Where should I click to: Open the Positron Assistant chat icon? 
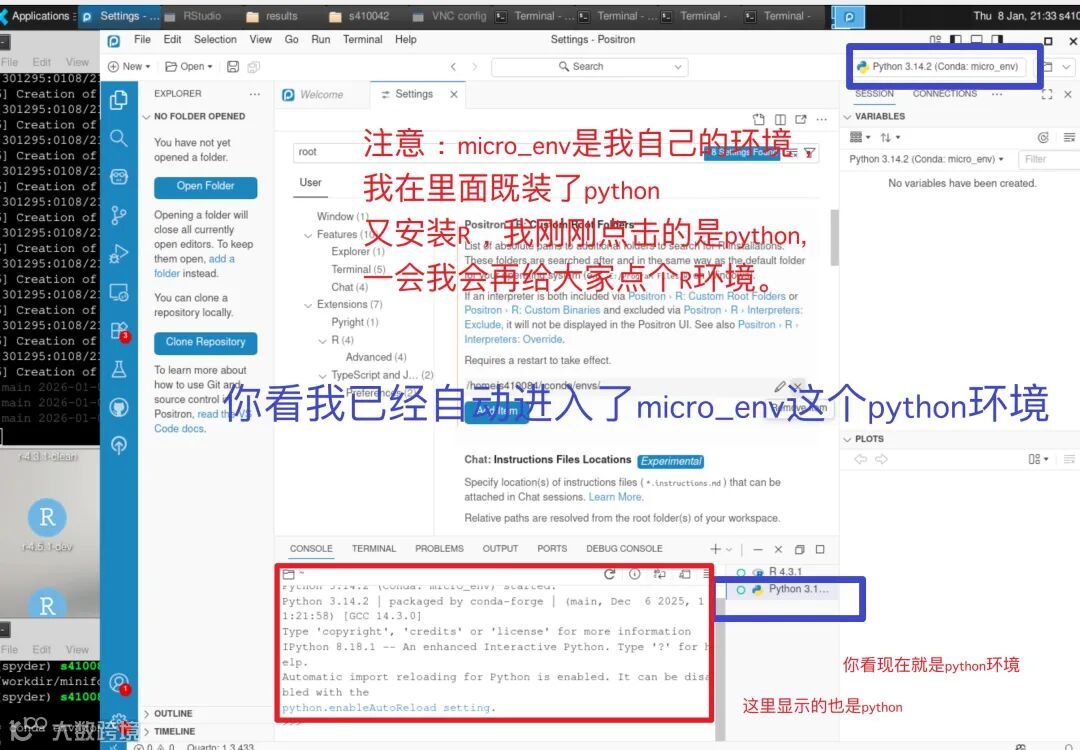(x=118, y=177)
